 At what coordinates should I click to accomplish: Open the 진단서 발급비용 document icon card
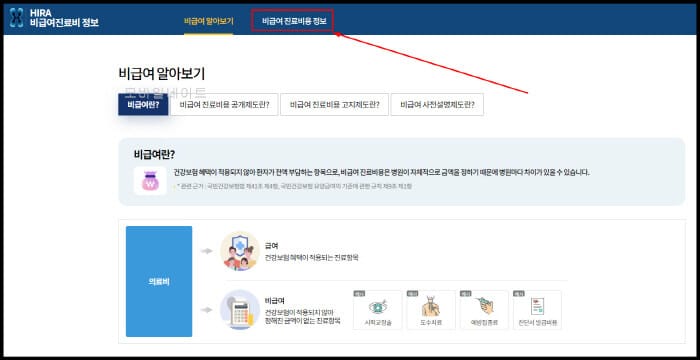coord(537,310)
